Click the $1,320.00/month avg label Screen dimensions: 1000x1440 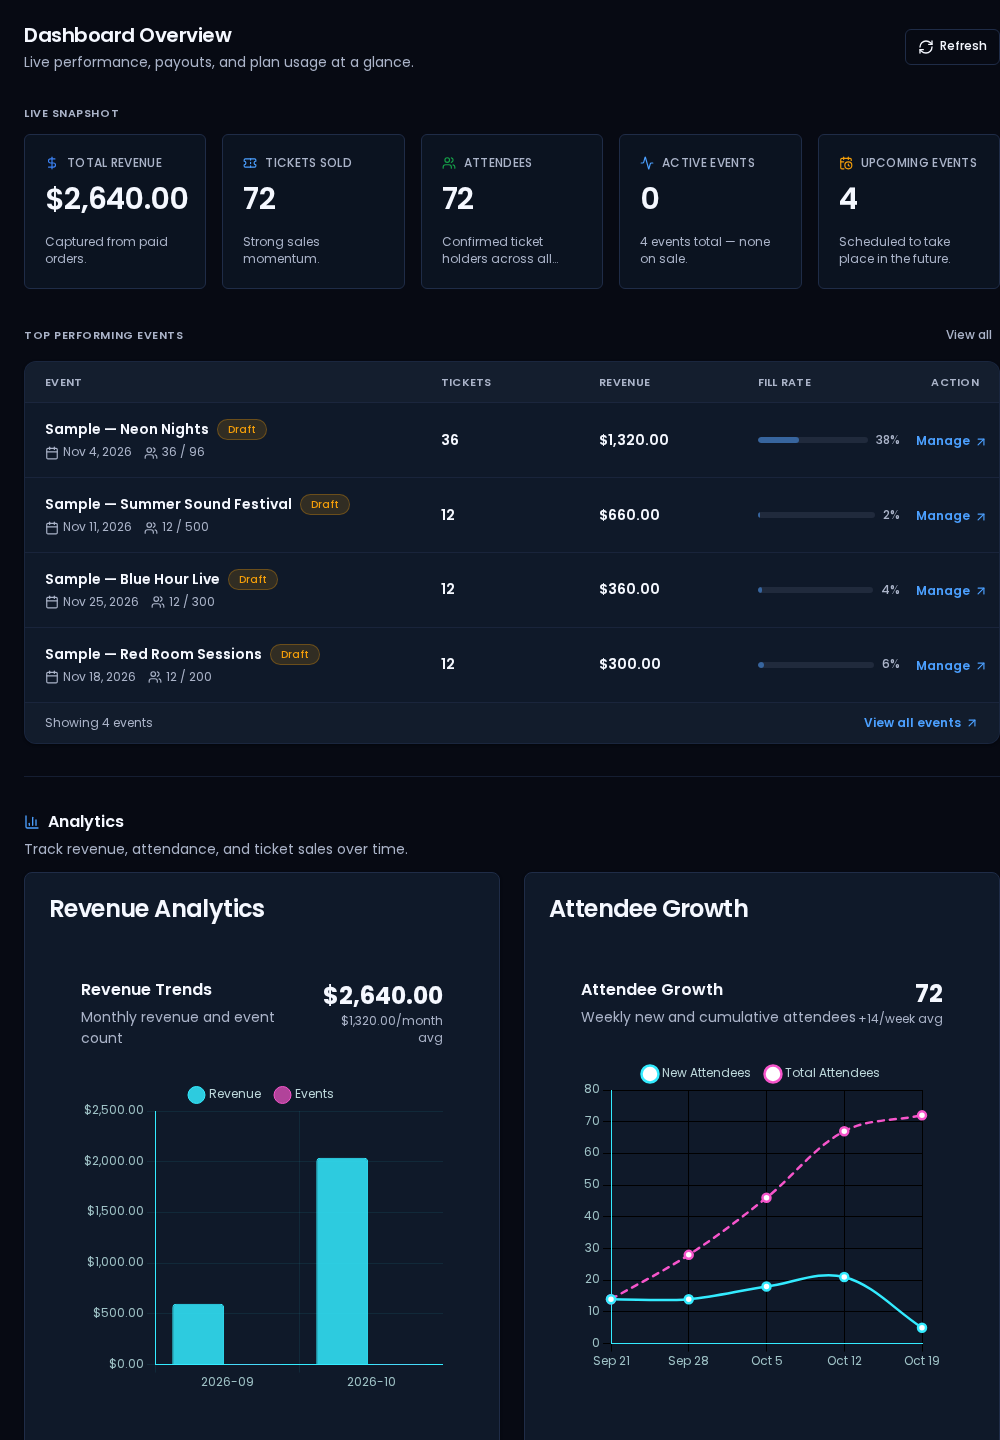click(x=392, y=1029)
